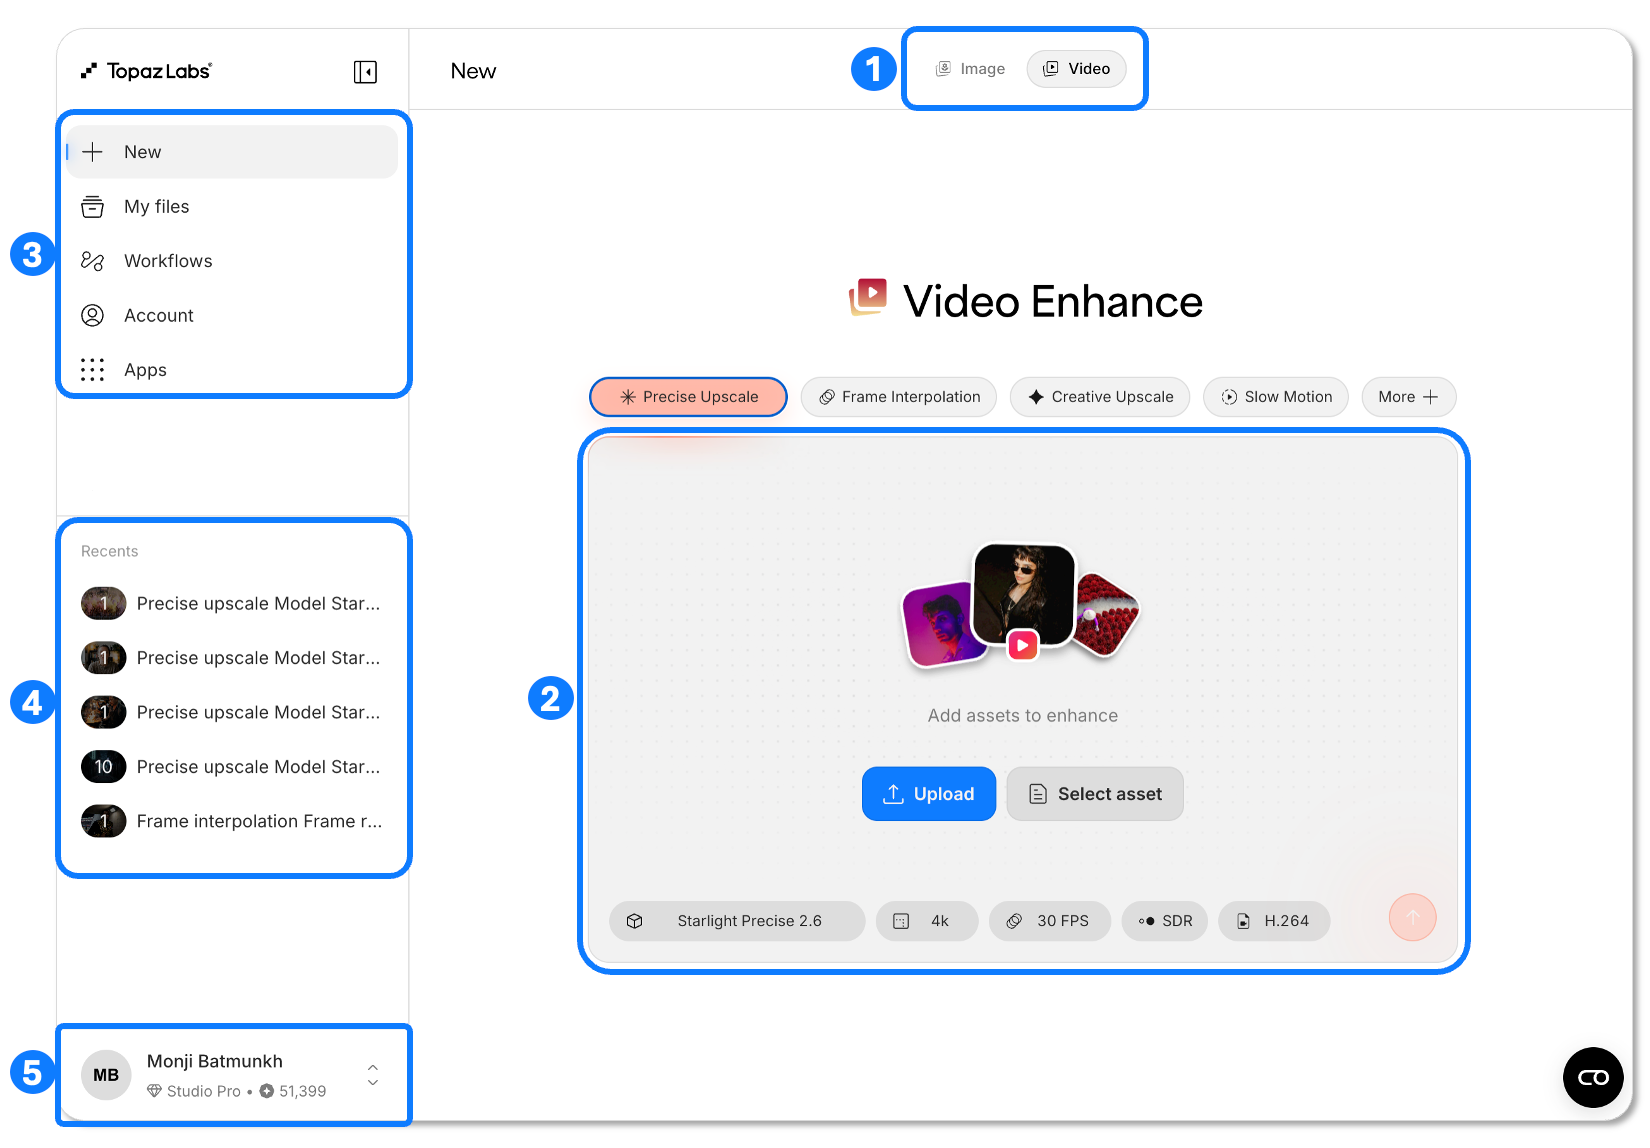The image size is (1650, 1148).
Task: Collapse the sidebar with the panel icon
Action: (365, 72)
